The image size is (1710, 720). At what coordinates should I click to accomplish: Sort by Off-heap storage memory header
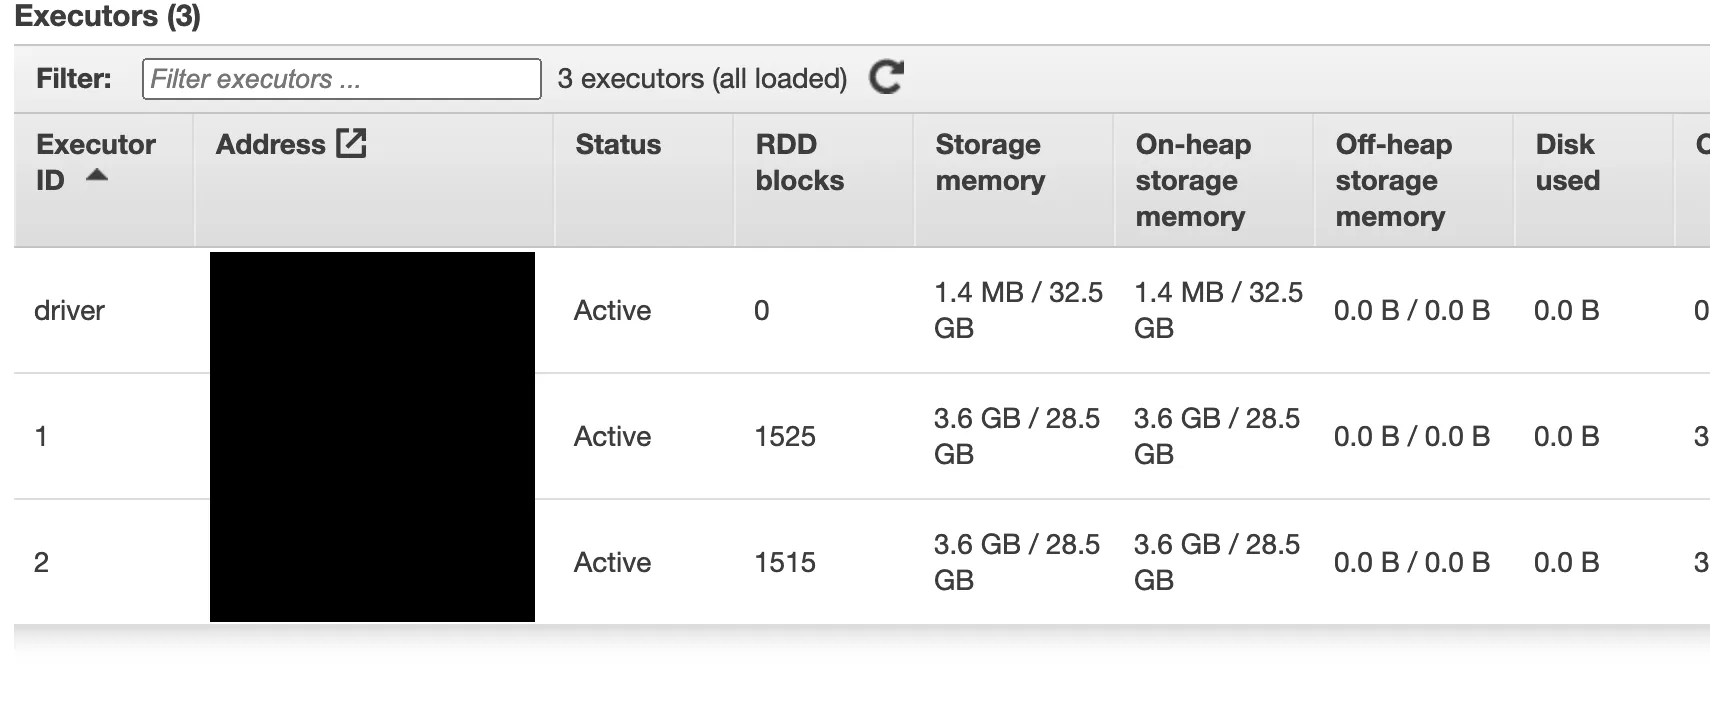1392,180
